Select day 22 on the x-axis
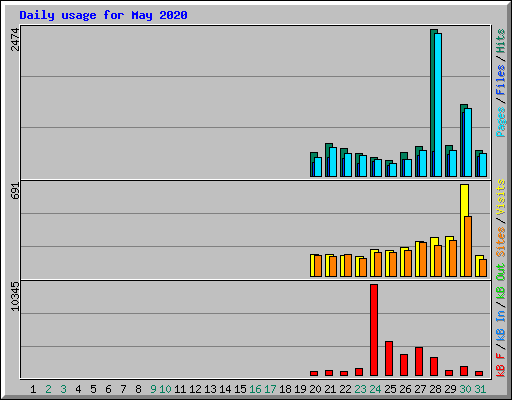 [345, 389]
